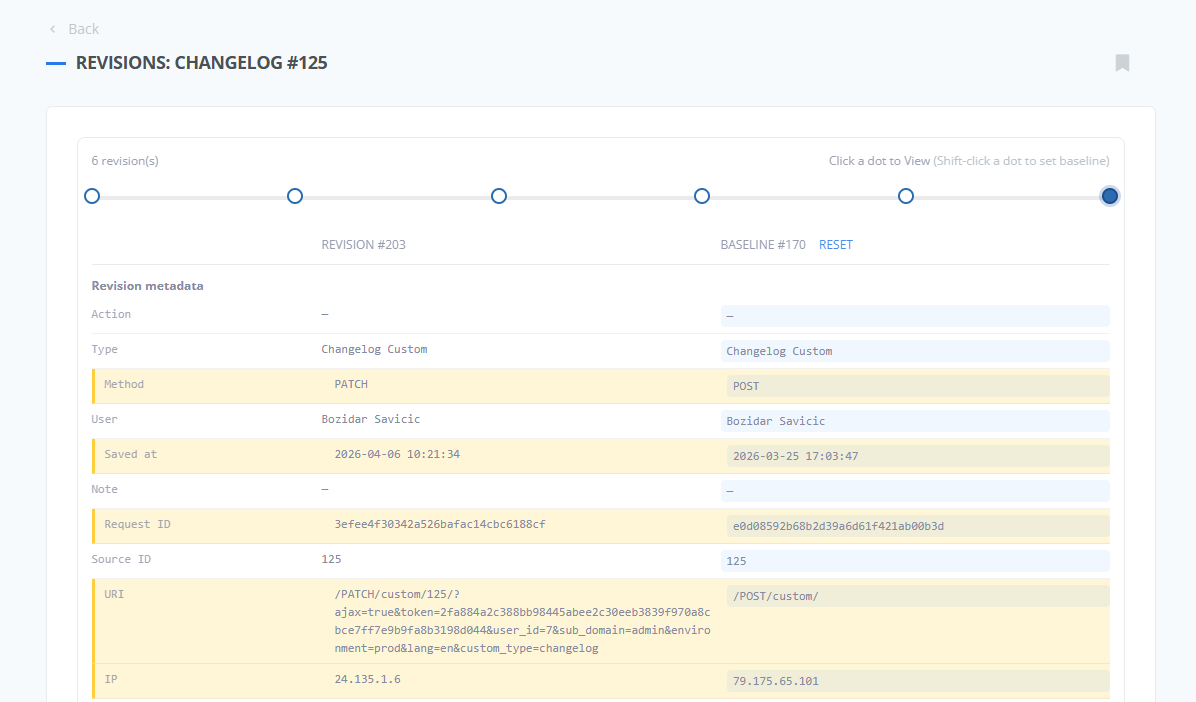Select the first revision dot on timeline
Screen dimensions: 1196x702
click(x=92, y=196)
